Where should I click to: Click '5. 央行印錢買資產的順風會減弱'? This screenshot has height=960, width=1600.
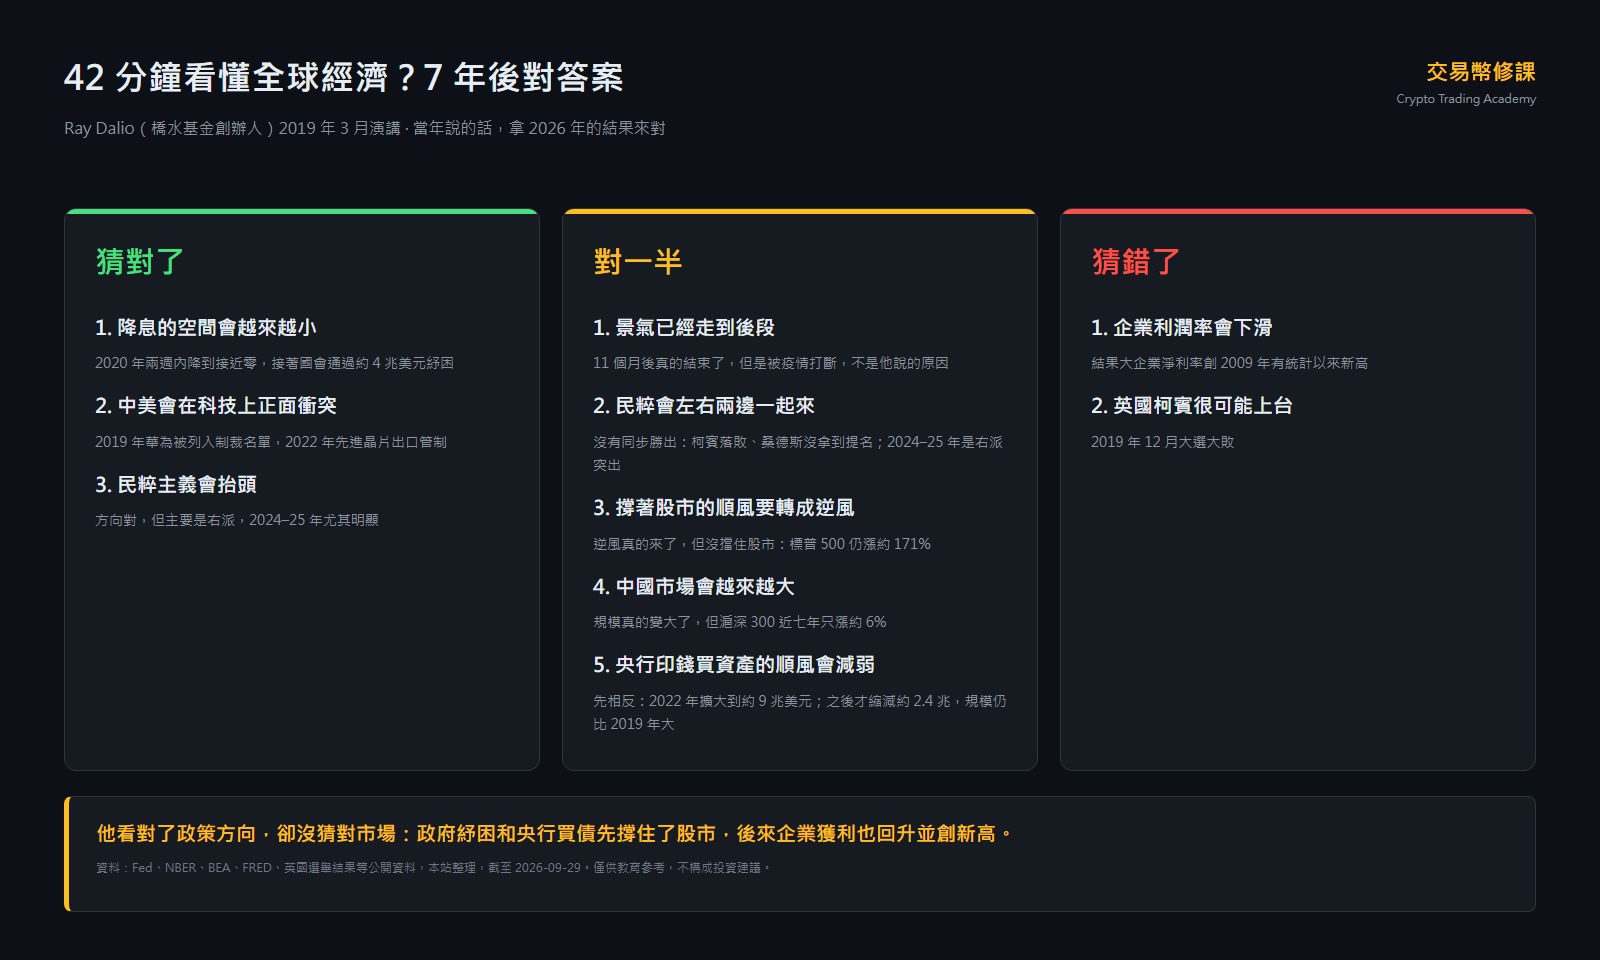pos(734,665)
